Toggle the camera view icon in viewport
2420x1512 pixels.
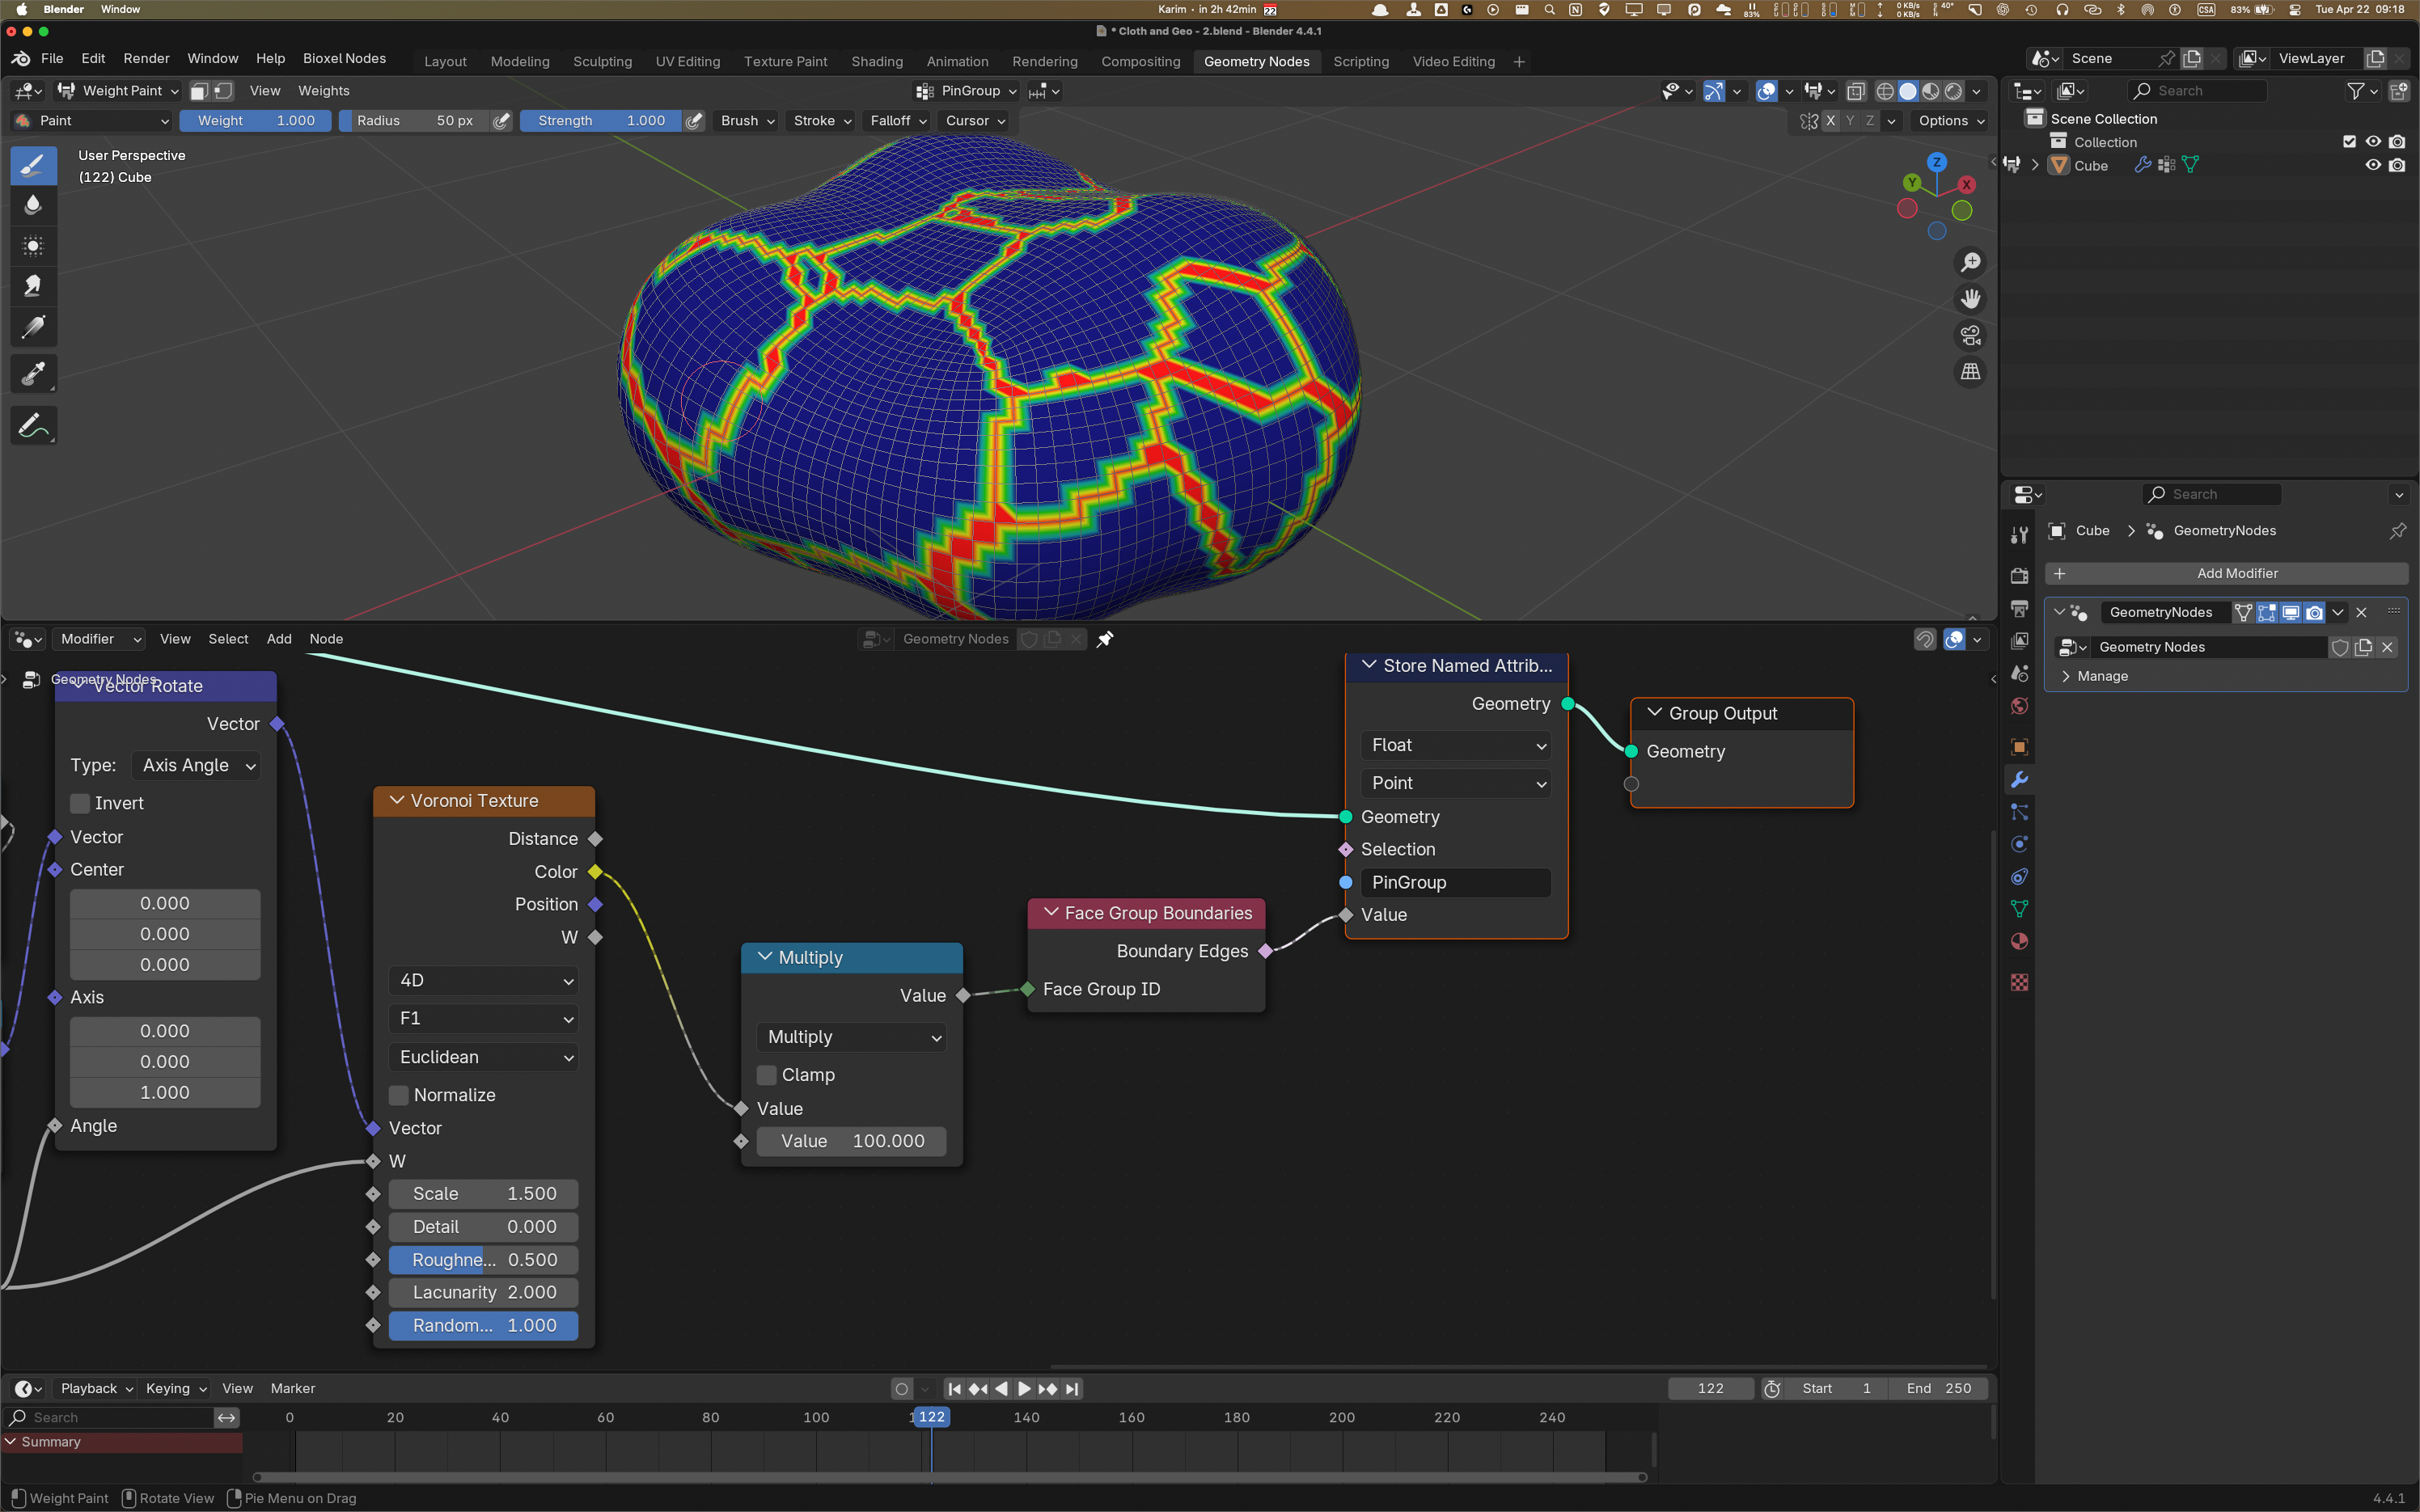pyautogui.click(x=1970, y=335)
